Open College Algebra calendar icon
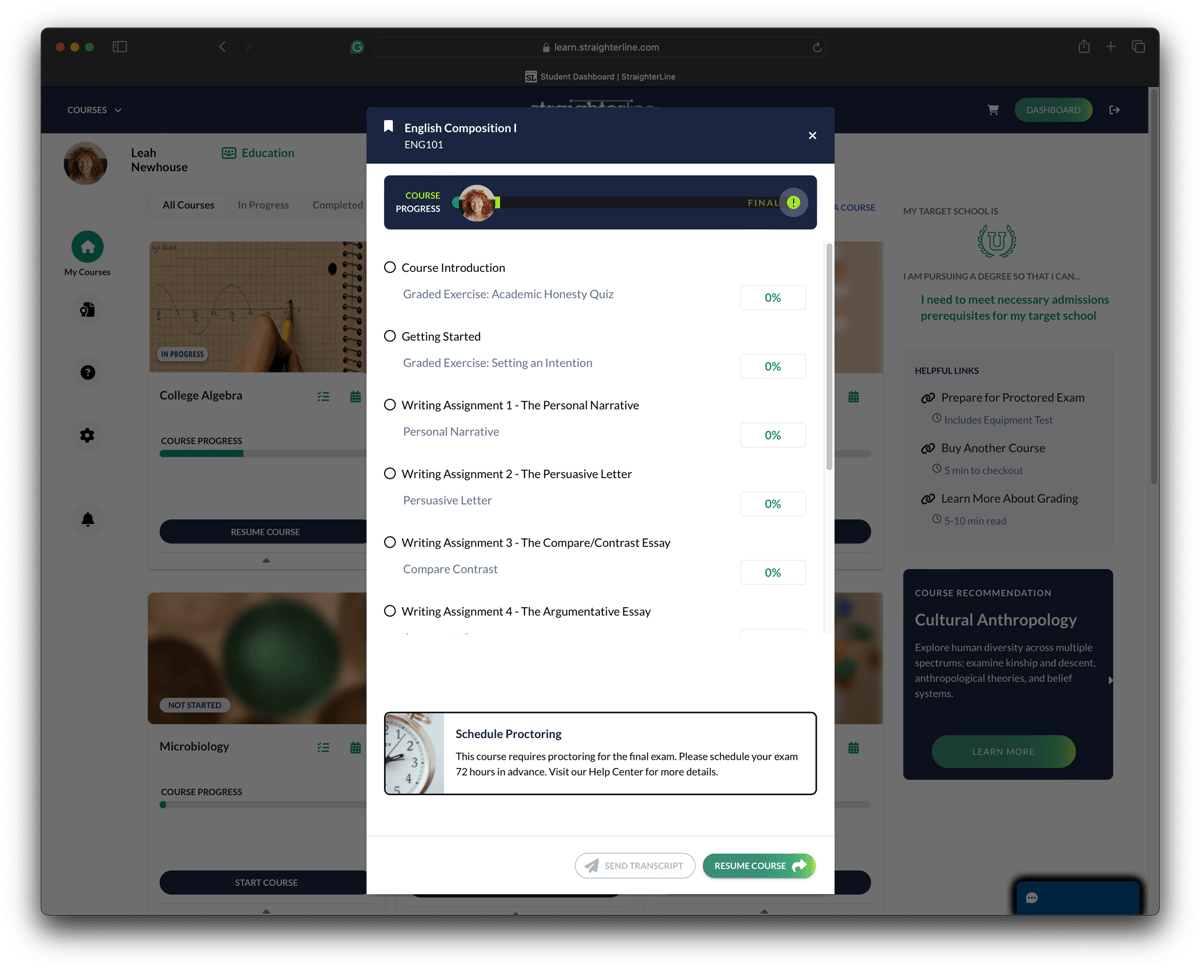 click(355, 397)
